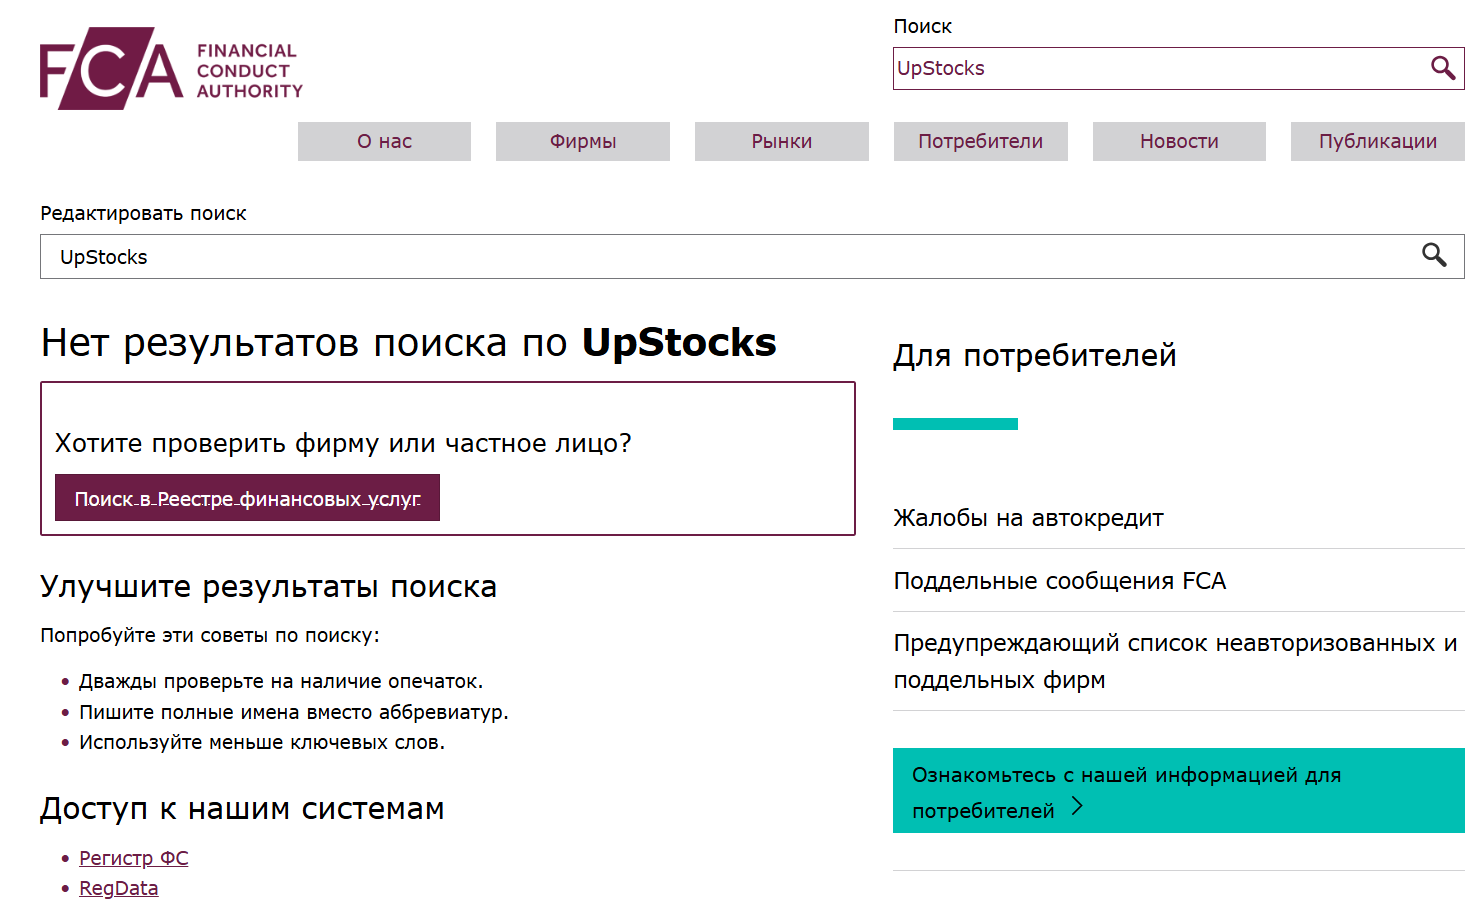Click the teal accent bar under «Для потребителей»
1476x899 pixels.
click(x=955, y=422)
